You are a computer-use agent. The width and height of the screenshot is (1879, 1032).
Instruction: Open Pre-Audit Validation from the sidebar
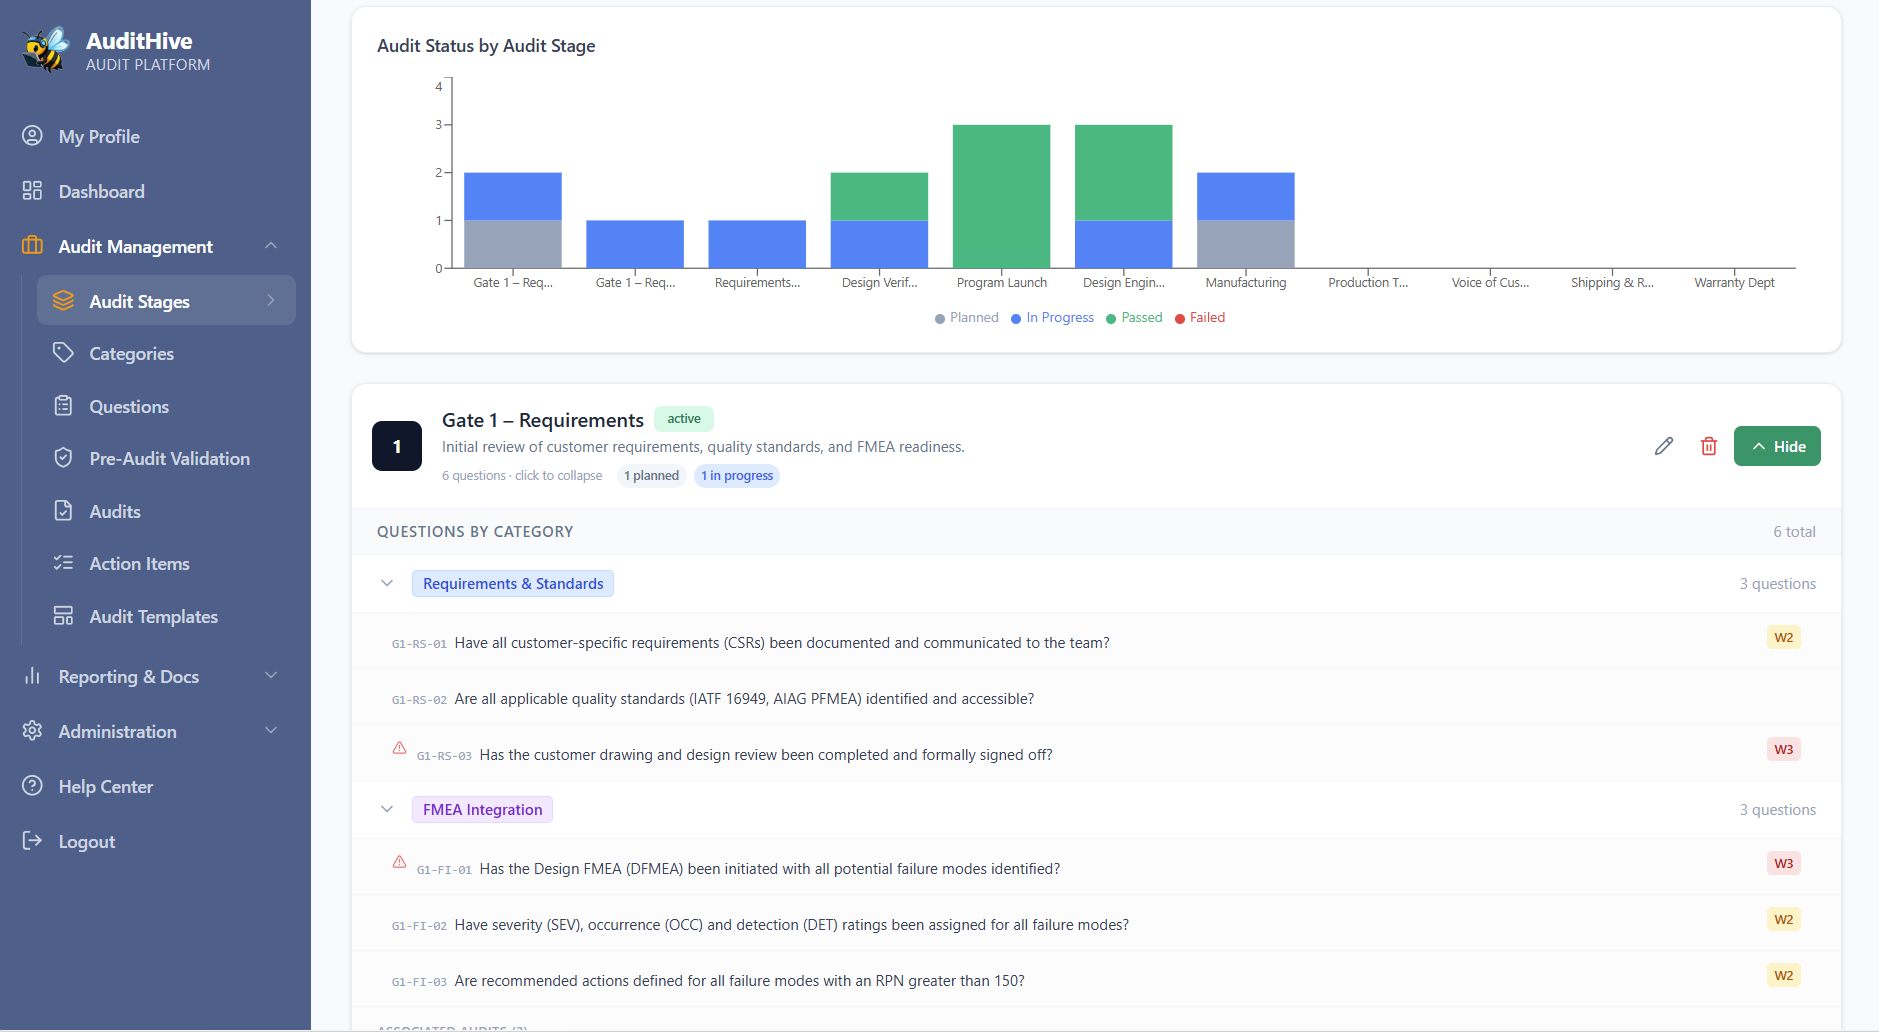coord(169,458)
